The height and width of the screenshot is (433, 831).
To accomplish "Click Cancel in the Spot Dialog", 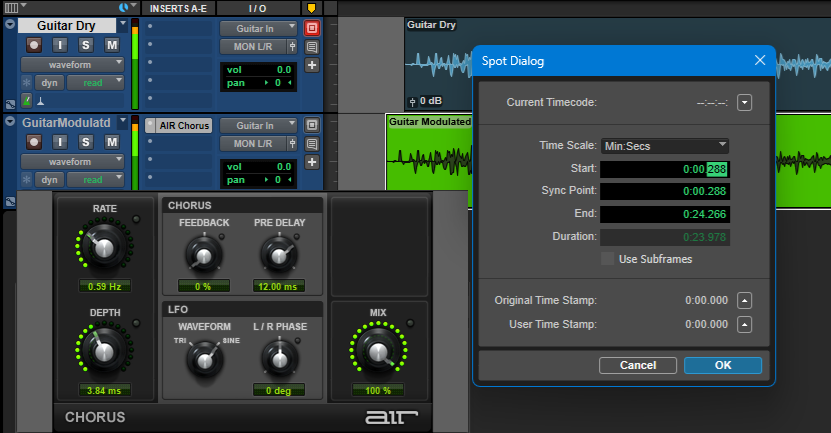I will pyautogui.click(x=638, y=365).
